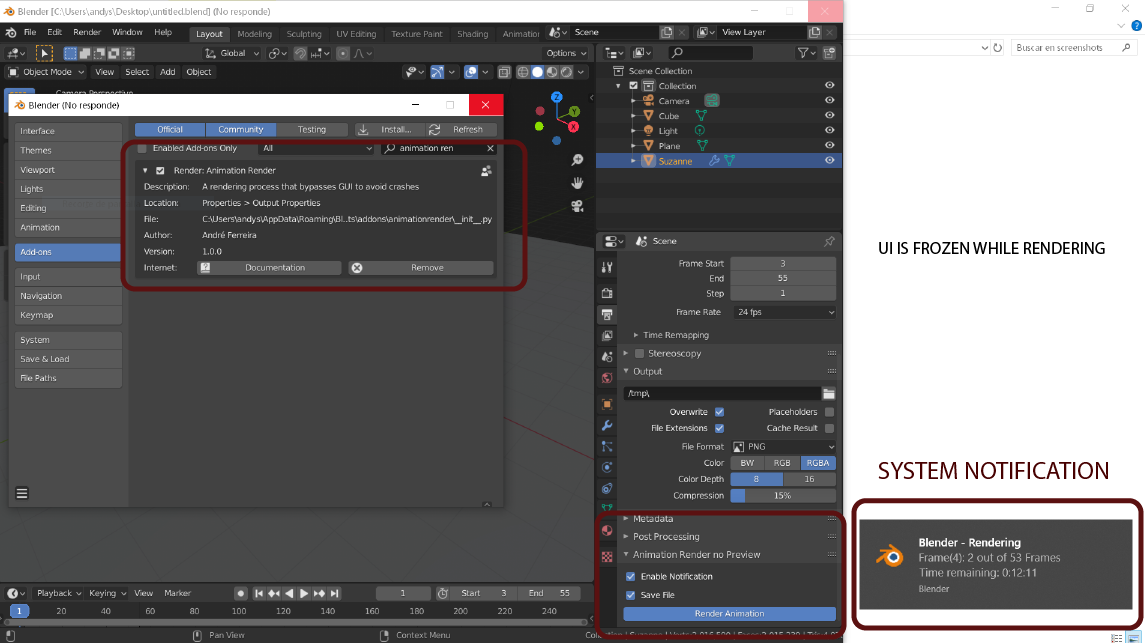Open the Output properties printer icon

[607, 315]
